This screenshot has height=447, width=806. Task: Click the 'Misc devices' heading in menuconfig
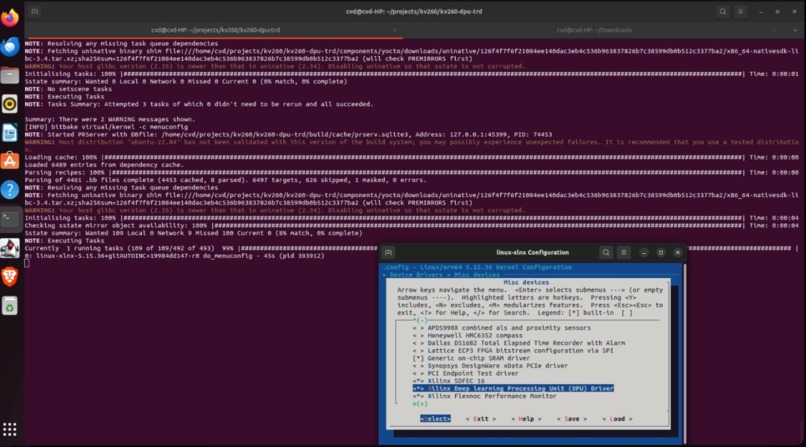point(526,283)
